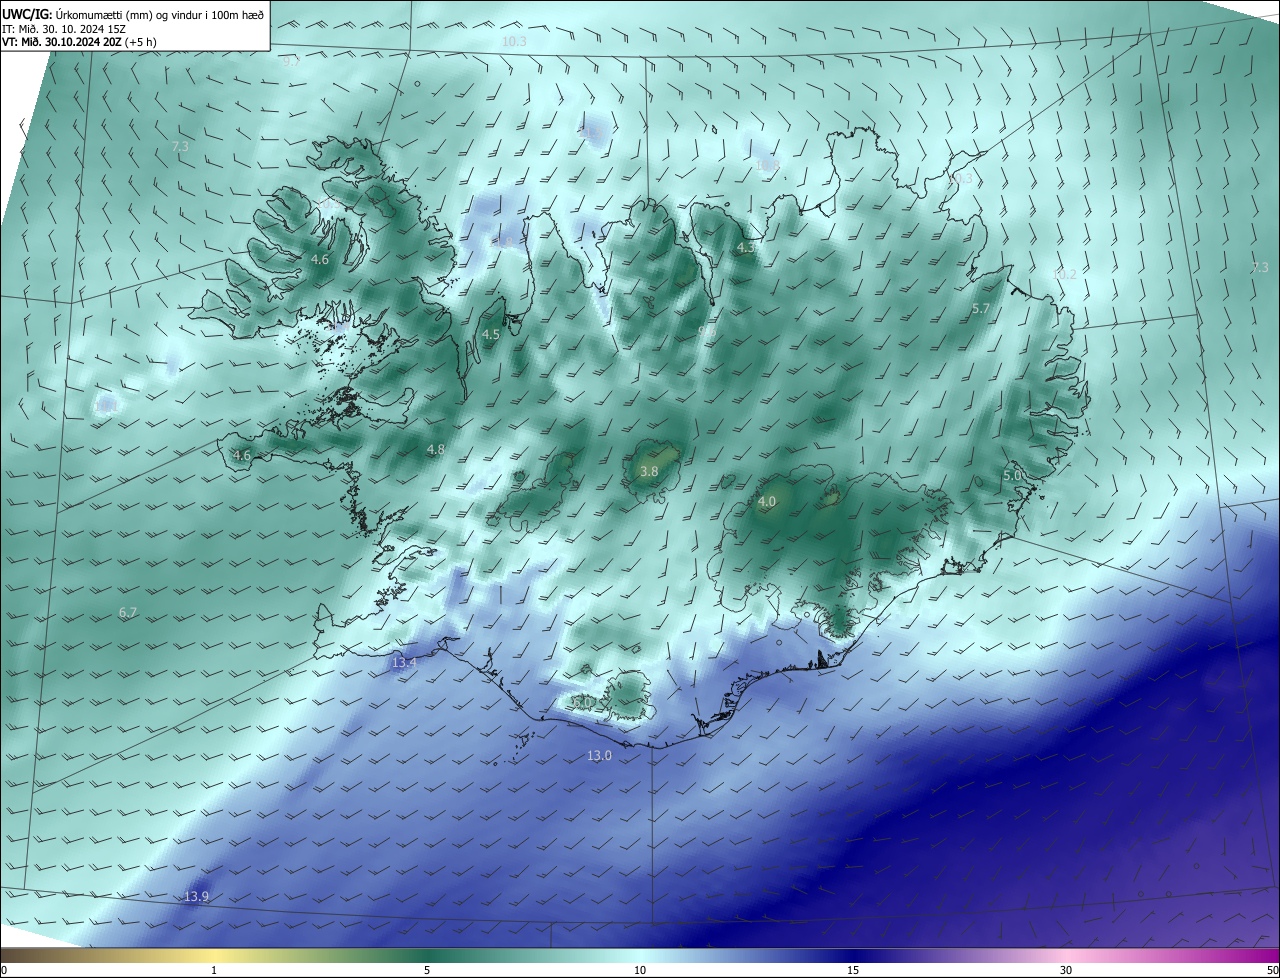Click the 10.8 value on the map
Image resolution: width=1280 pixels, height=978 pixels.
[768, 165]
